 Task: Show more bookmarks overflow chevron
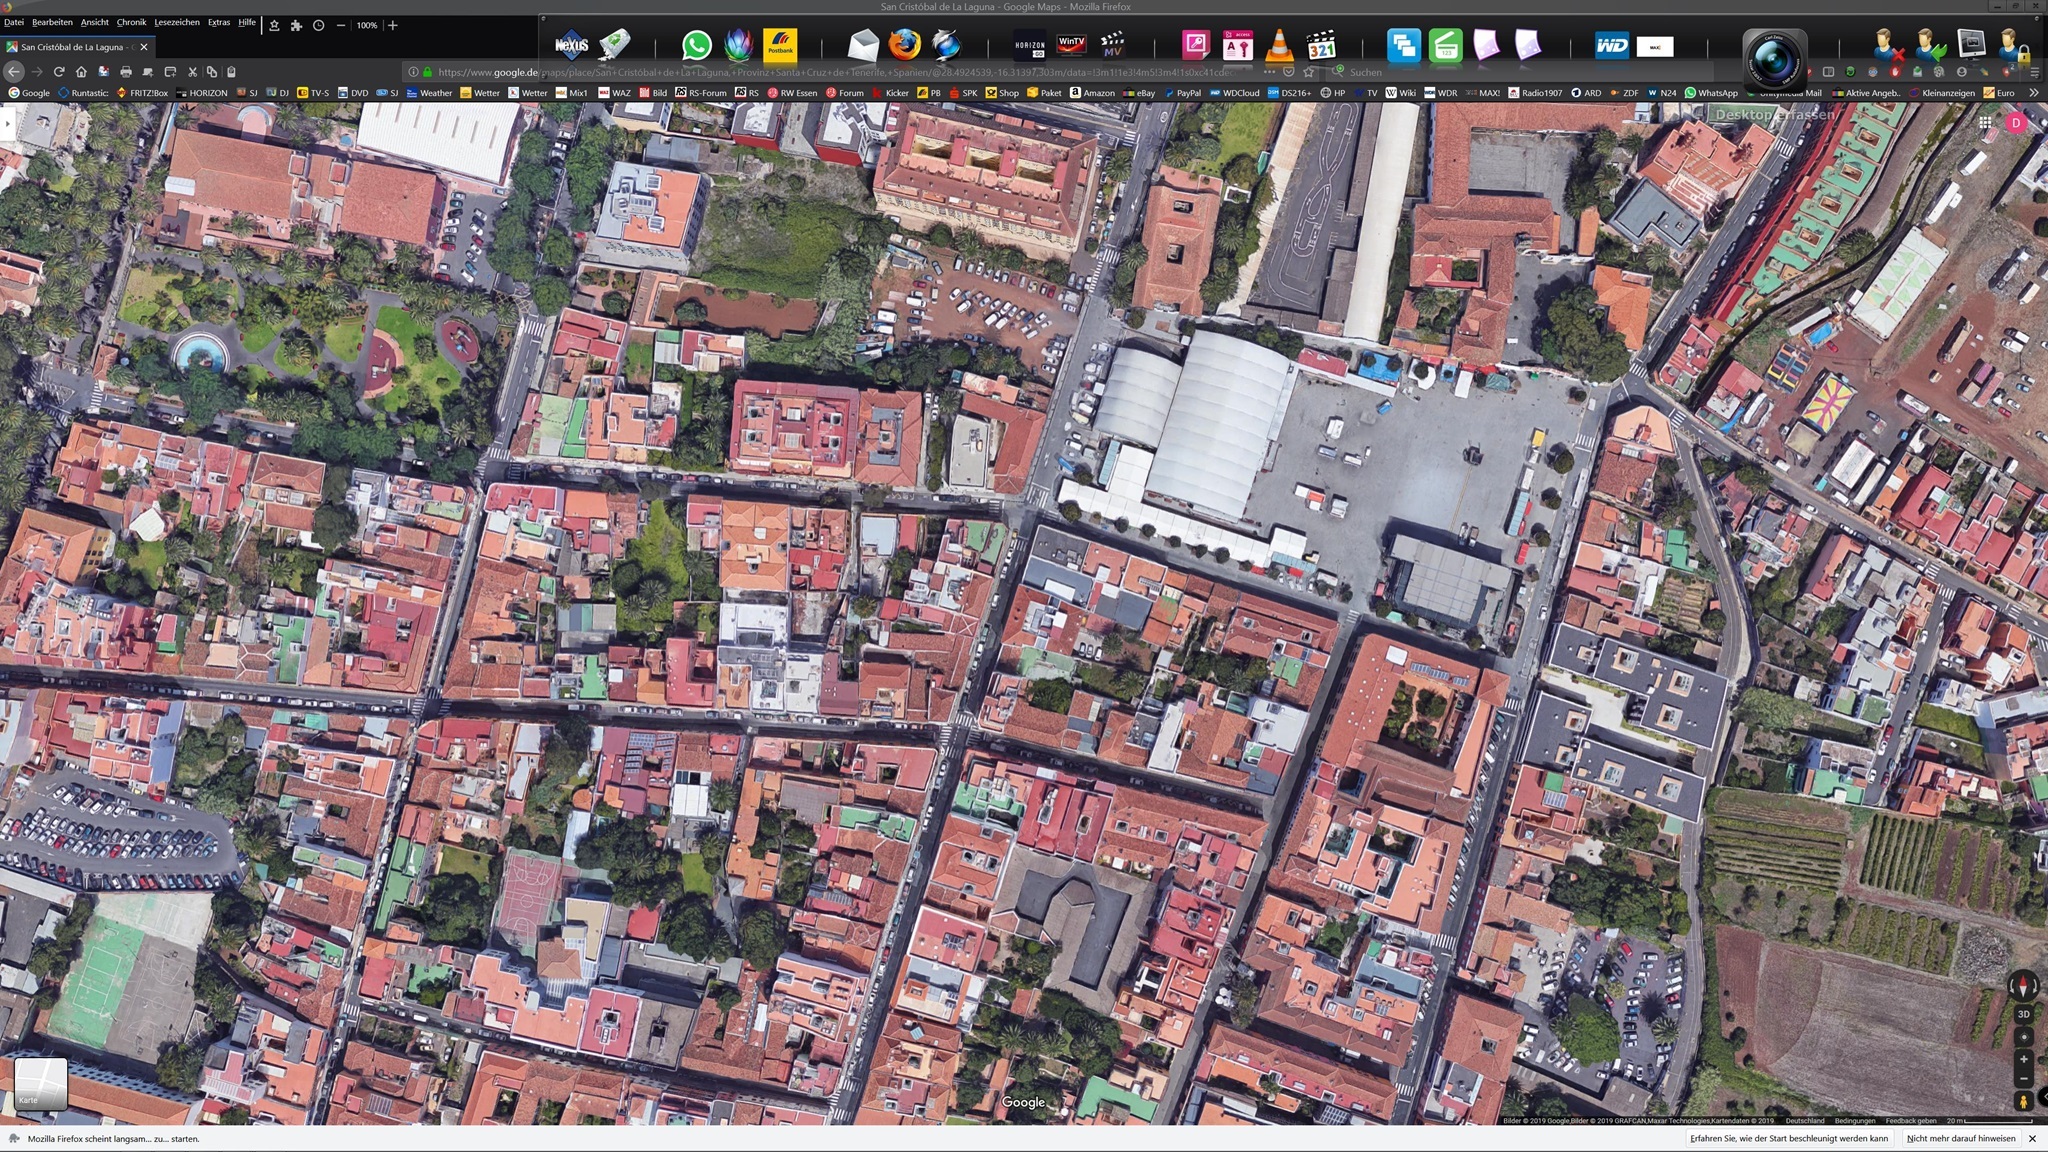2033,93
